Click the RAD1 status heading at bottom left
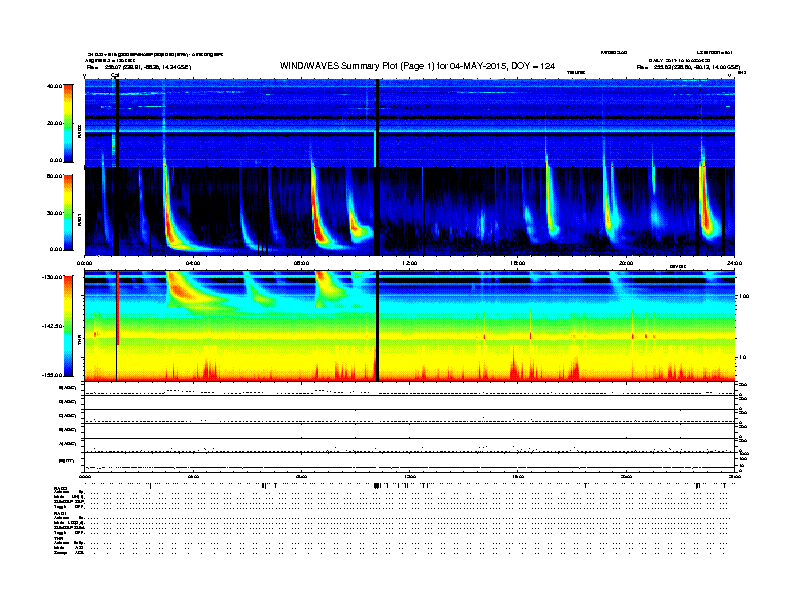The width and height of the screenshot is (792, 612). (60, 513)
